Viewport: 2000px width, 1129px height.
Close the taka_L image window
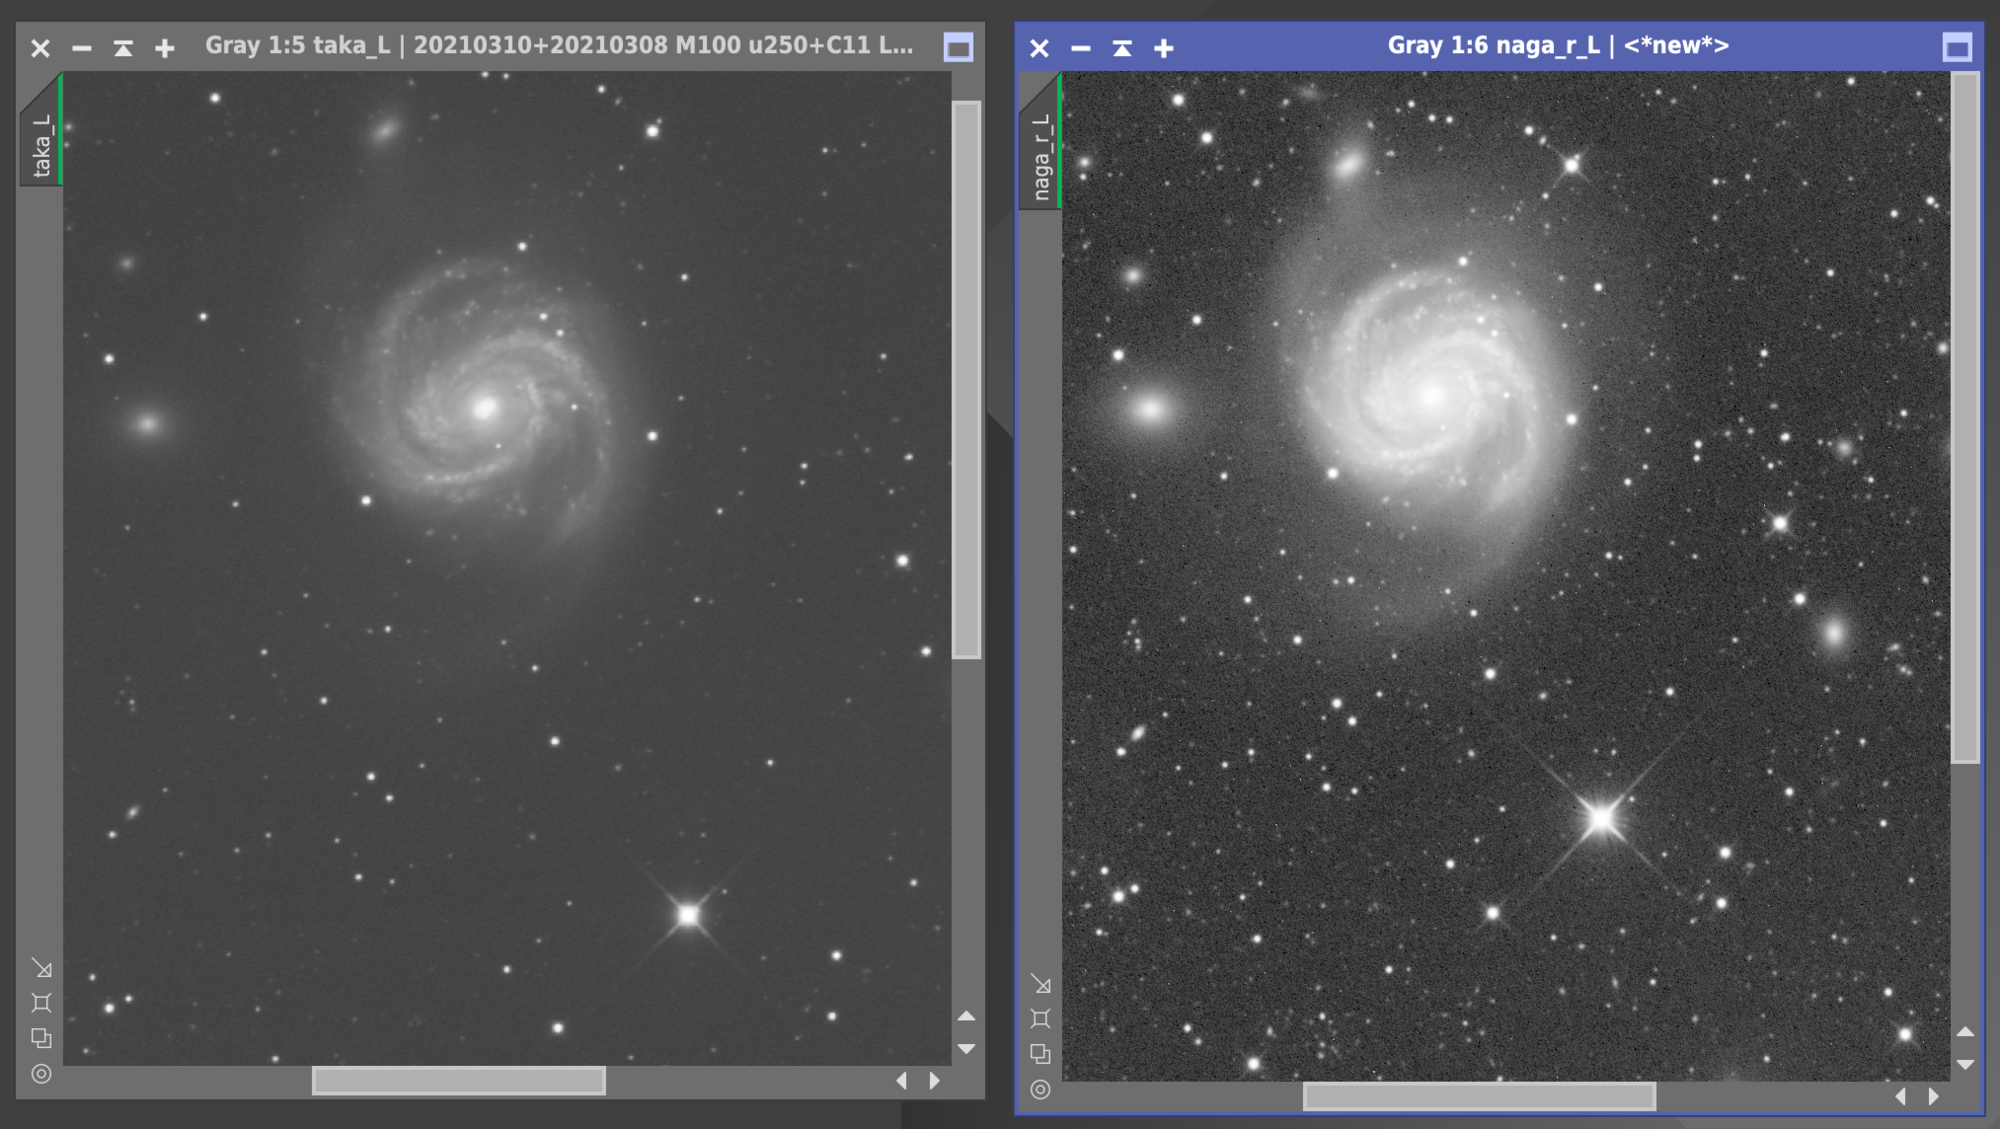tap(40, 48)
